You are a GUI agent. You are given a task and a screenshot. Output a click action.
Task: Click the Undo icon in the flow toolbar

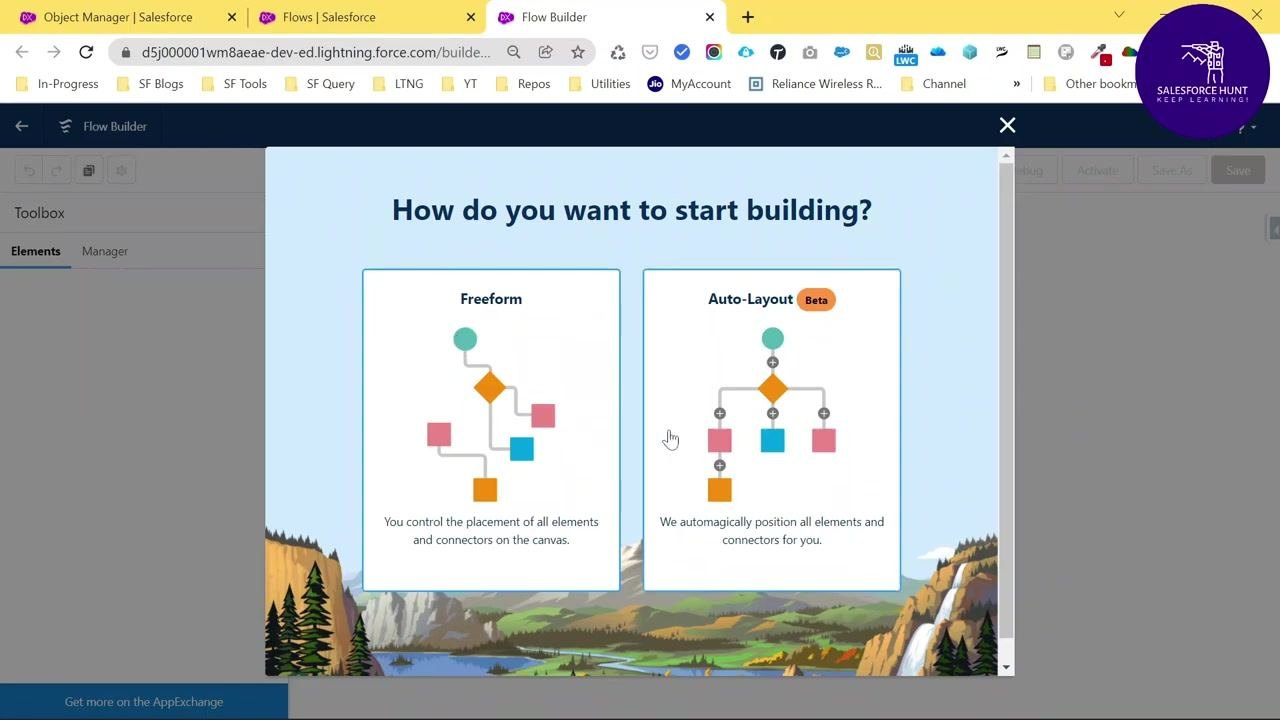[x=29, y=170]
